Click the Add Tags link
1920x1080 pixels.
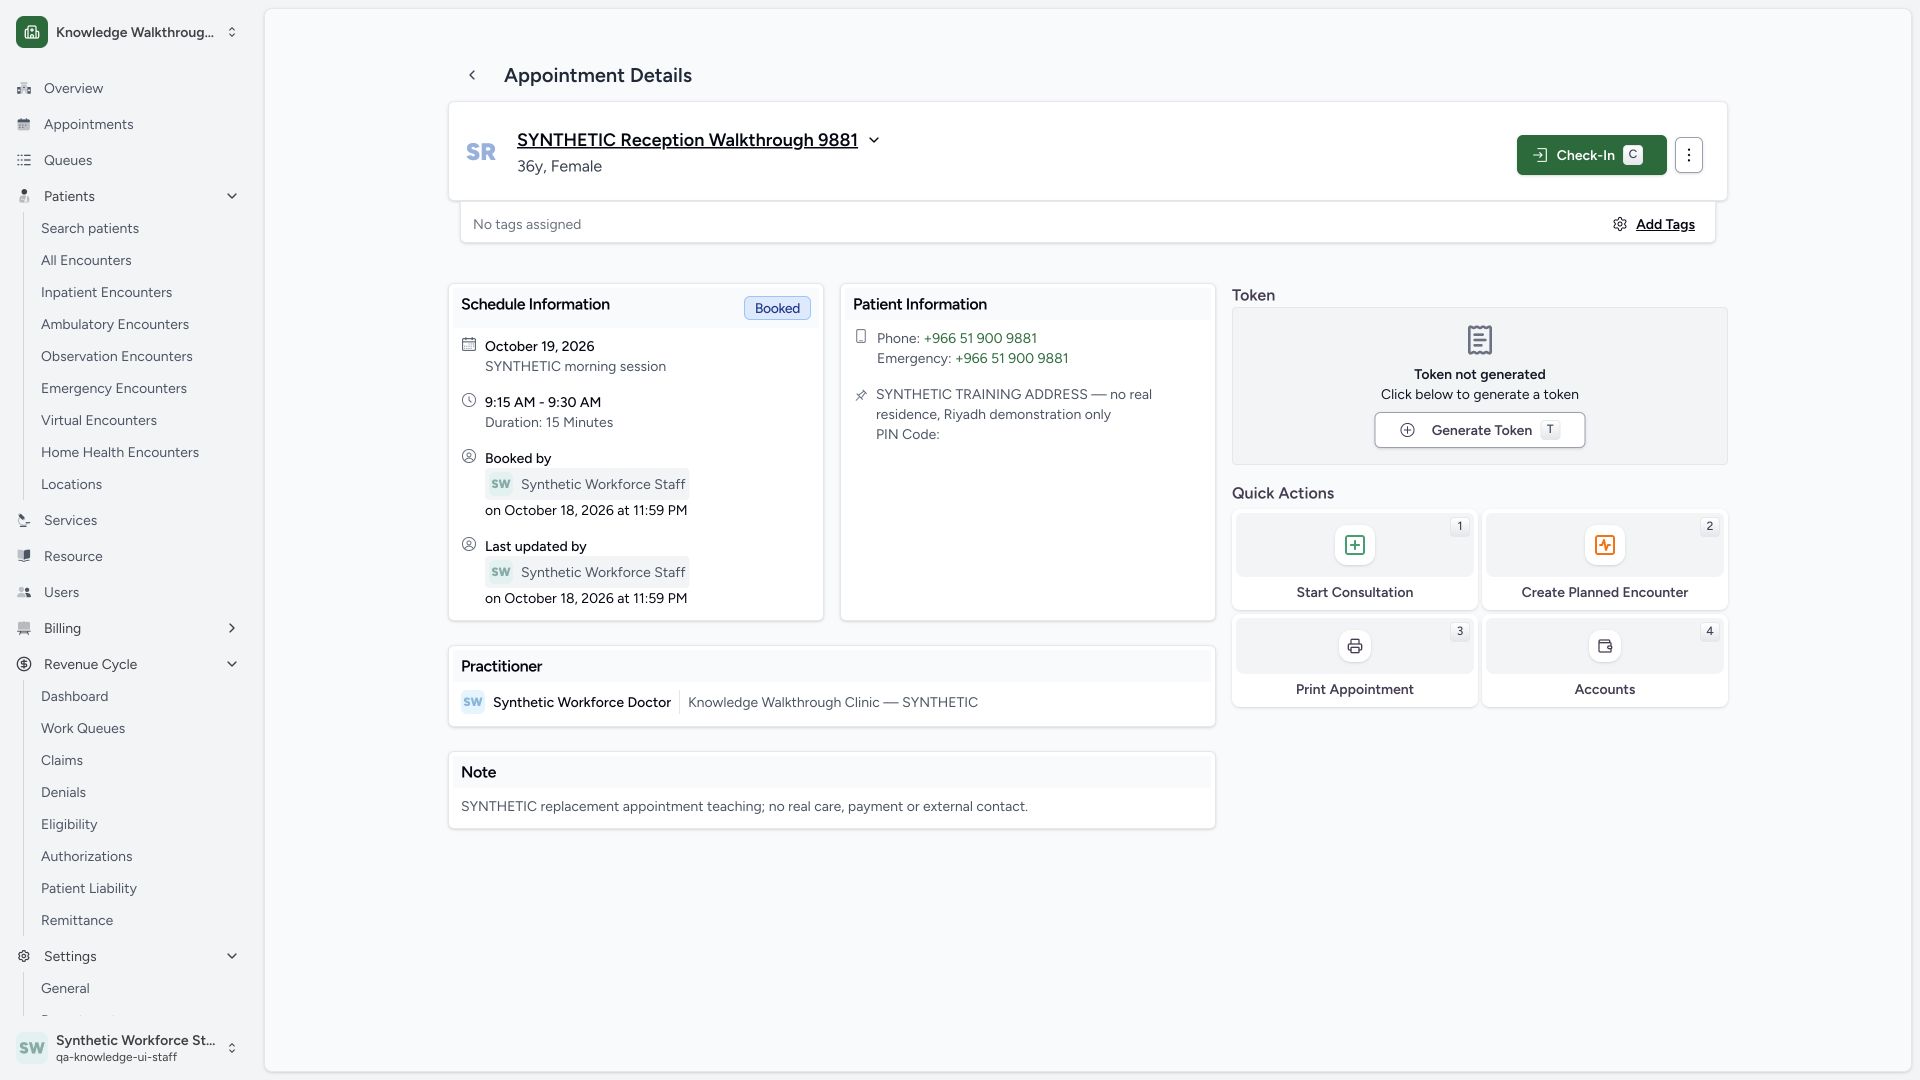pos(1665,224)
